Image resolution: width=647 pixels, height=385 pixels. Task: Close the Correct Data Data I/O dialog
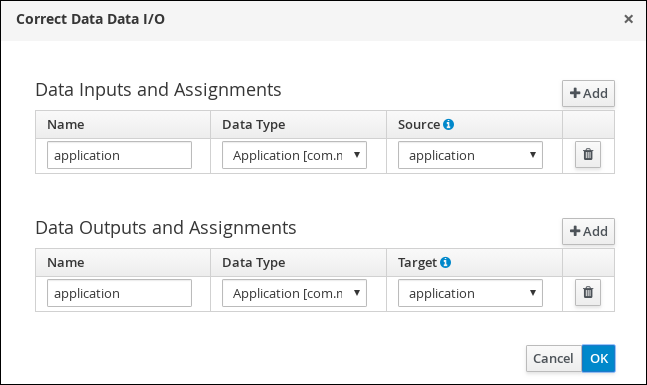[x=628, y=19]
